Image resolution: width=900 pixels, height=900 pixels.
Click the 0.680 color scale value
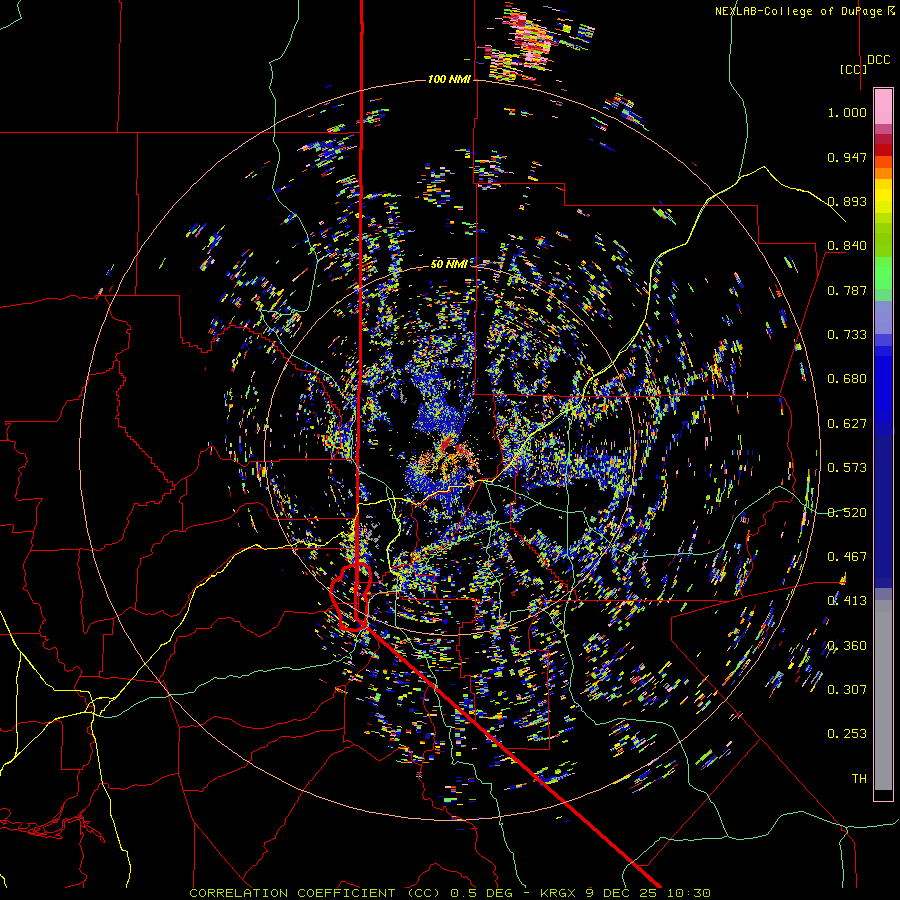pyautogui.click(x=847, y=379)
